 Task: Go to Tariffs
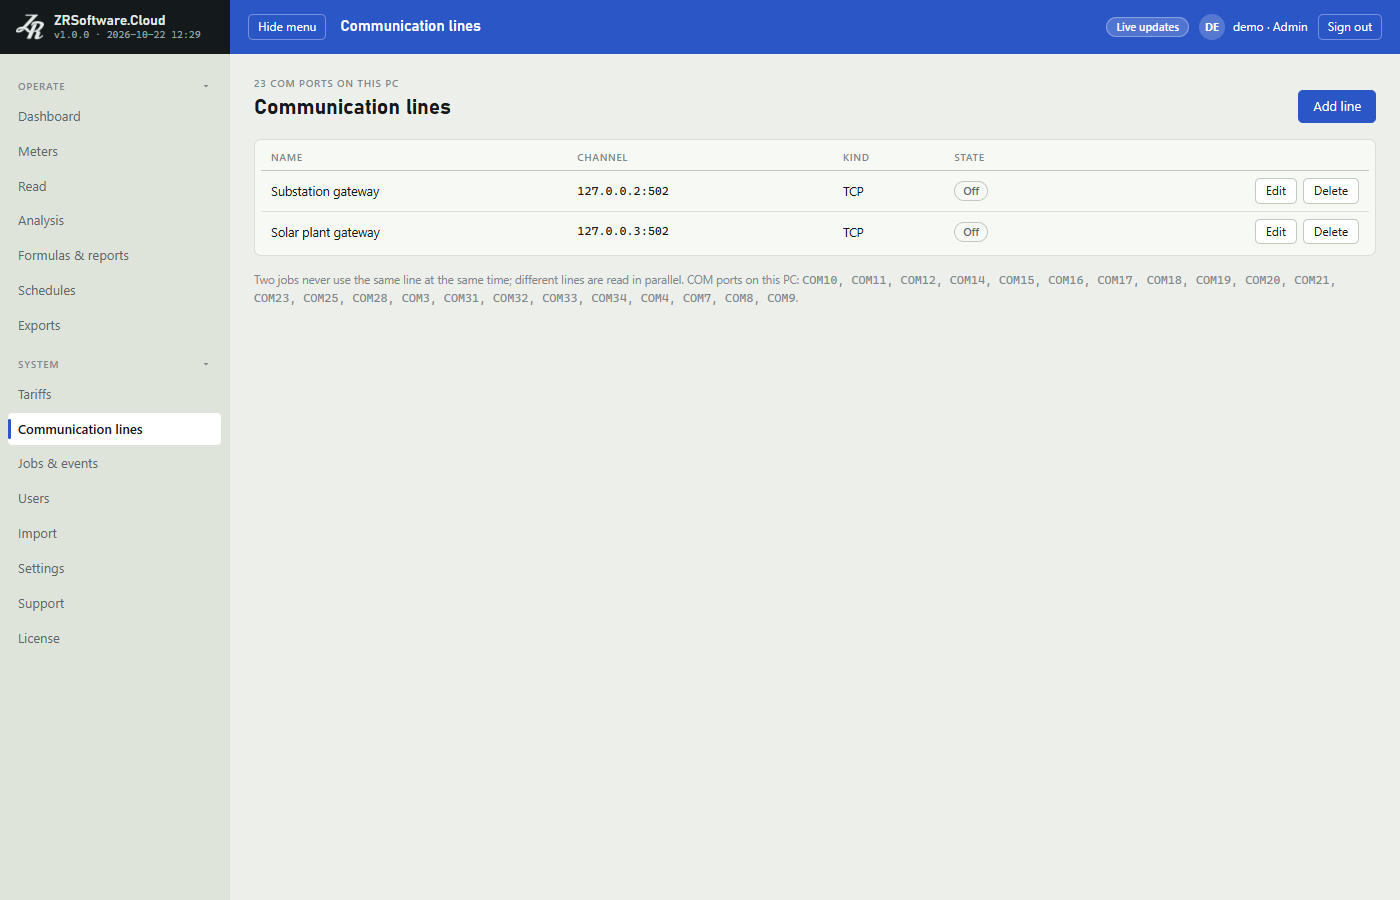coord(115,395)
